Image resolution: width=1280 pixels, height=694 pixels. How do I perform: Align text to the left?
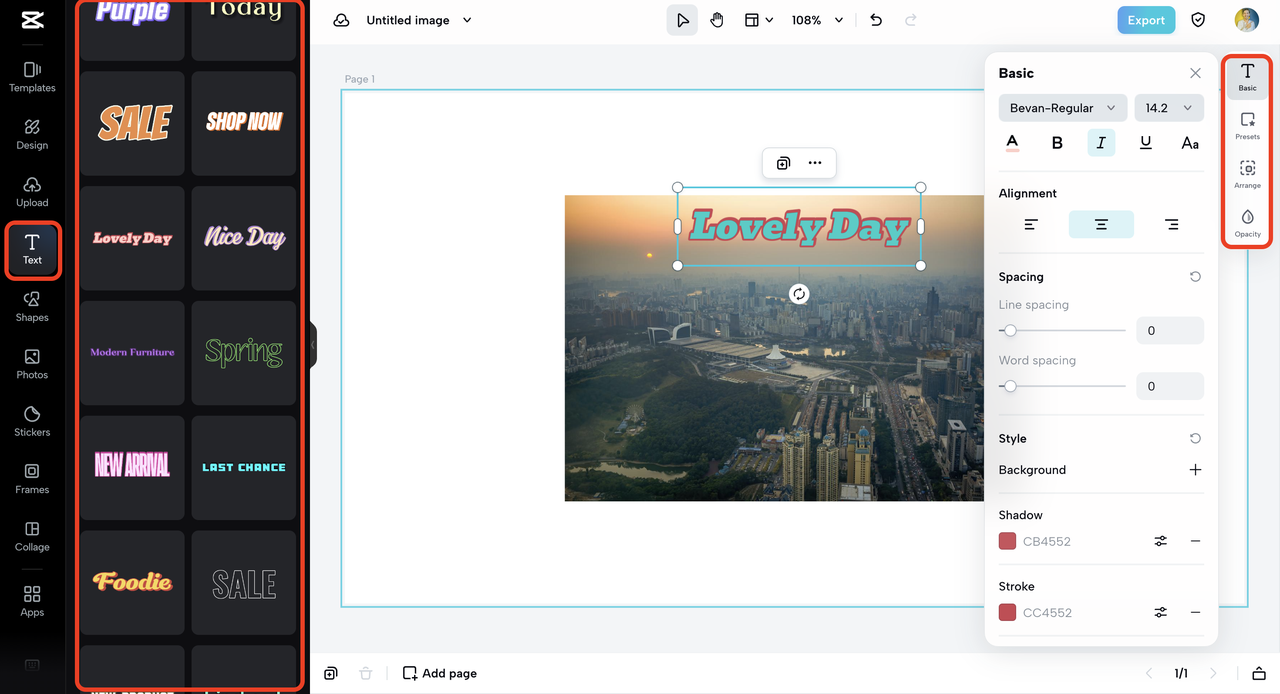[x=1031, y=225]
